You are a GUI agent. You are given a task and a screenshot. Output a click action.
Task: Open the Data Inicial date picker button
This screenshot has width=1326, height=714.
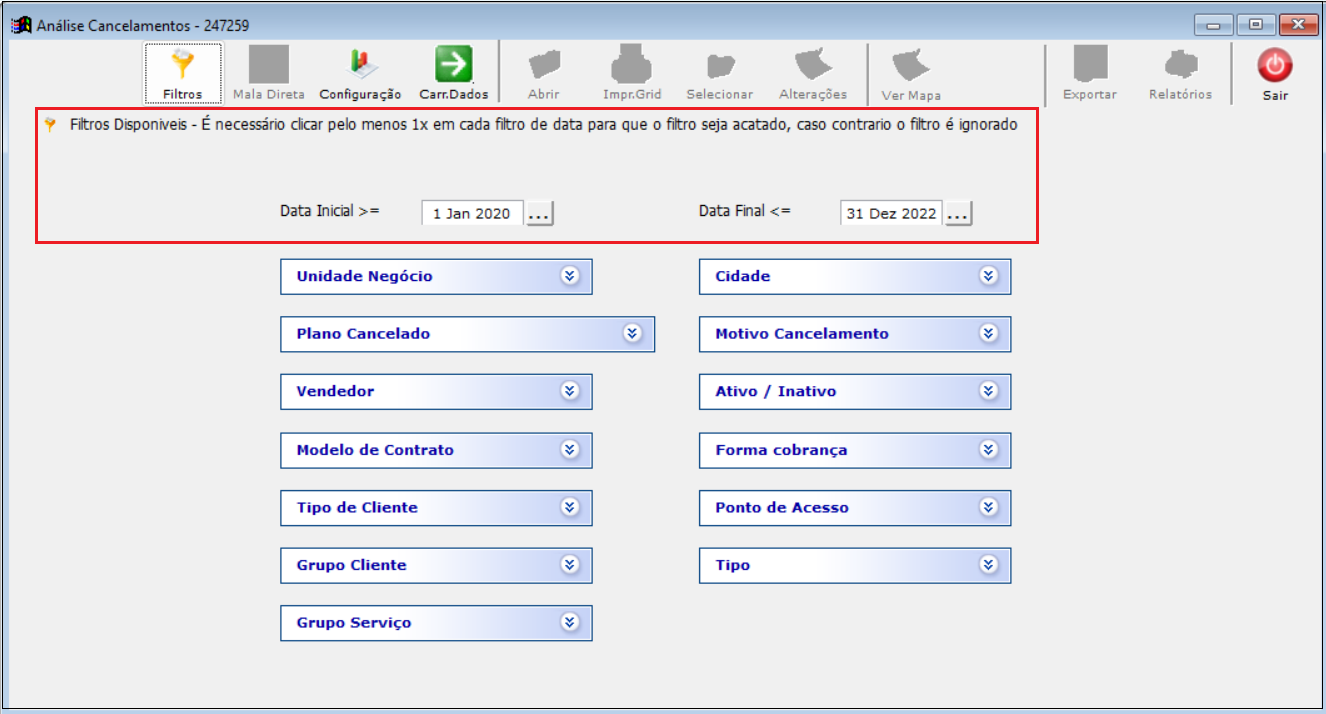(x=540, y=214)
